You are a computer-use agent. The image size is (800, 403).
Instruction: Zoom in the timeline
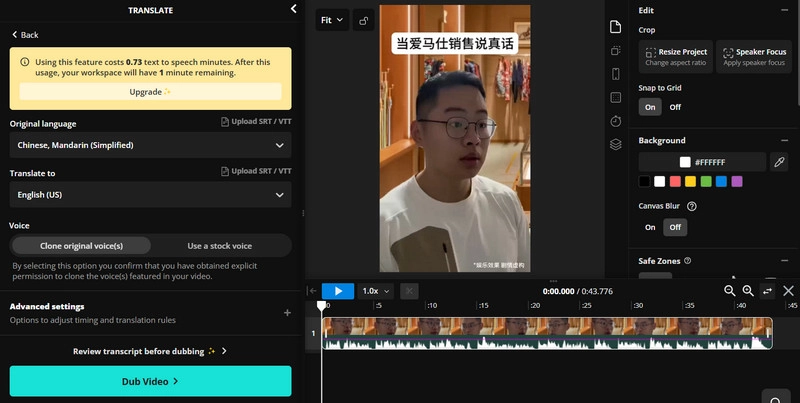tap(748, 291)
